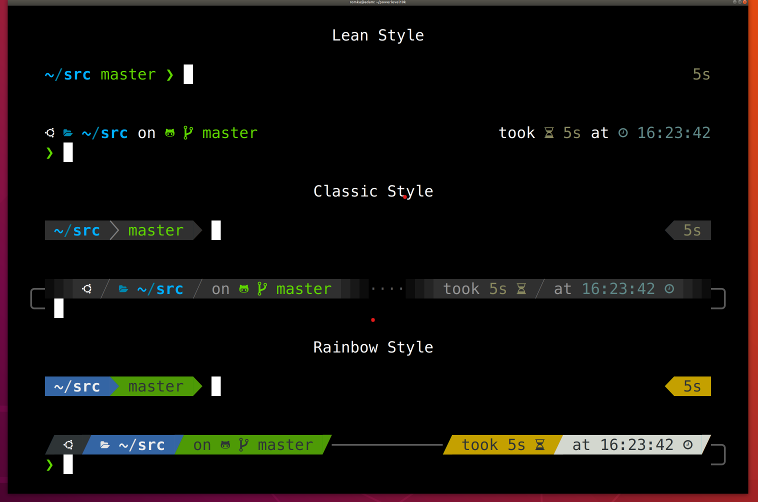Click the GitHub cat icon in the Rainbow green segment
This screenshot has width=758, height=502.
point(225,444)
